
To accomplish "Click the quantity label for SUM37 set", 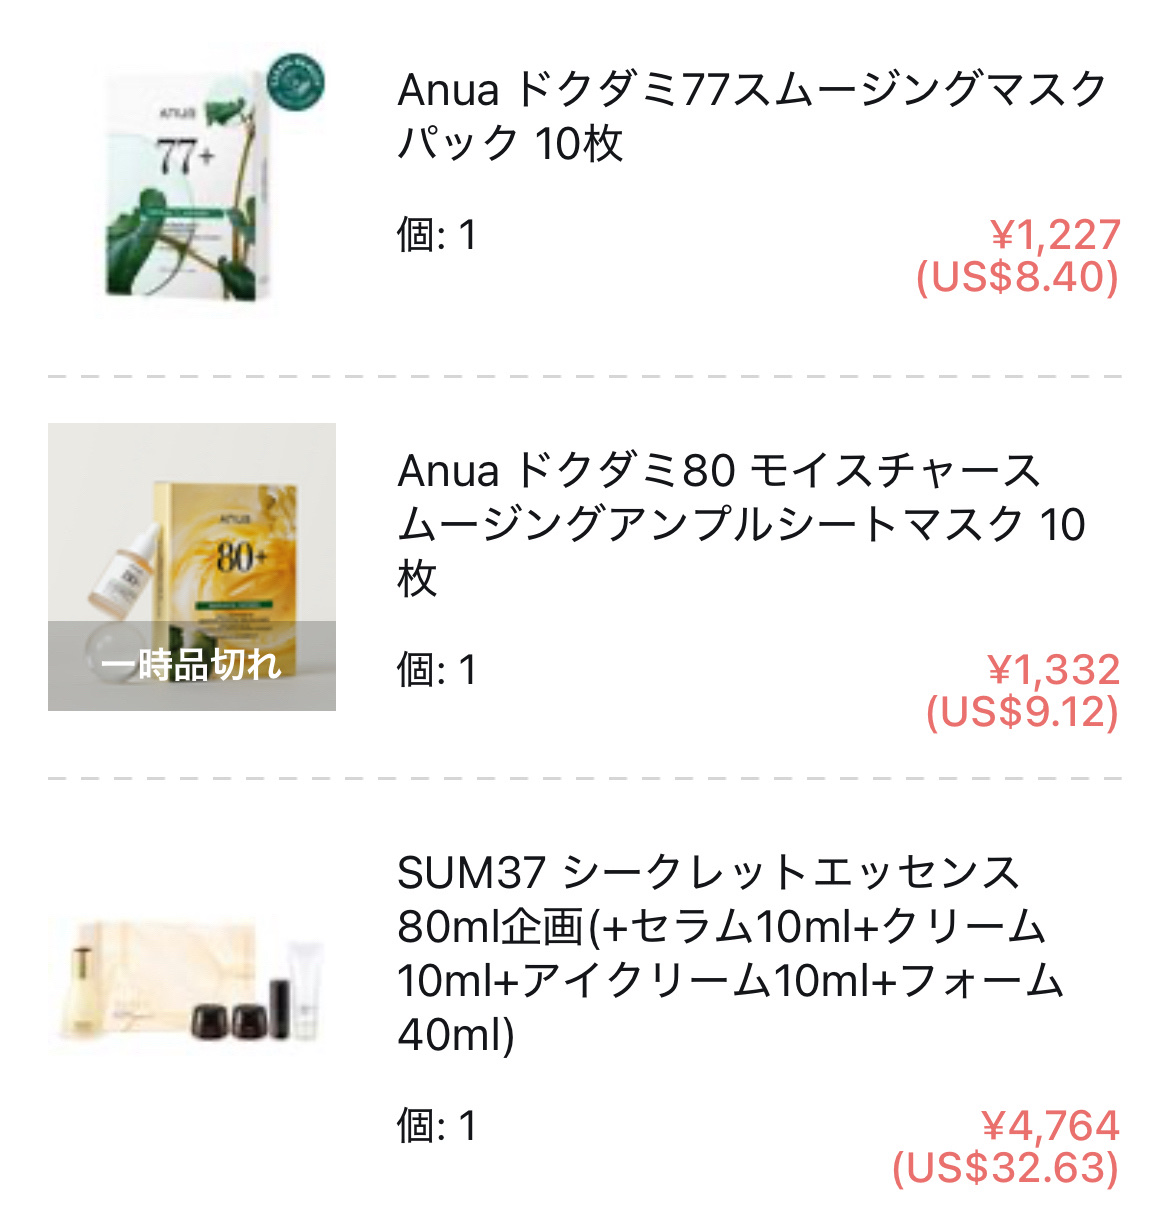I will pos(436,1126).
